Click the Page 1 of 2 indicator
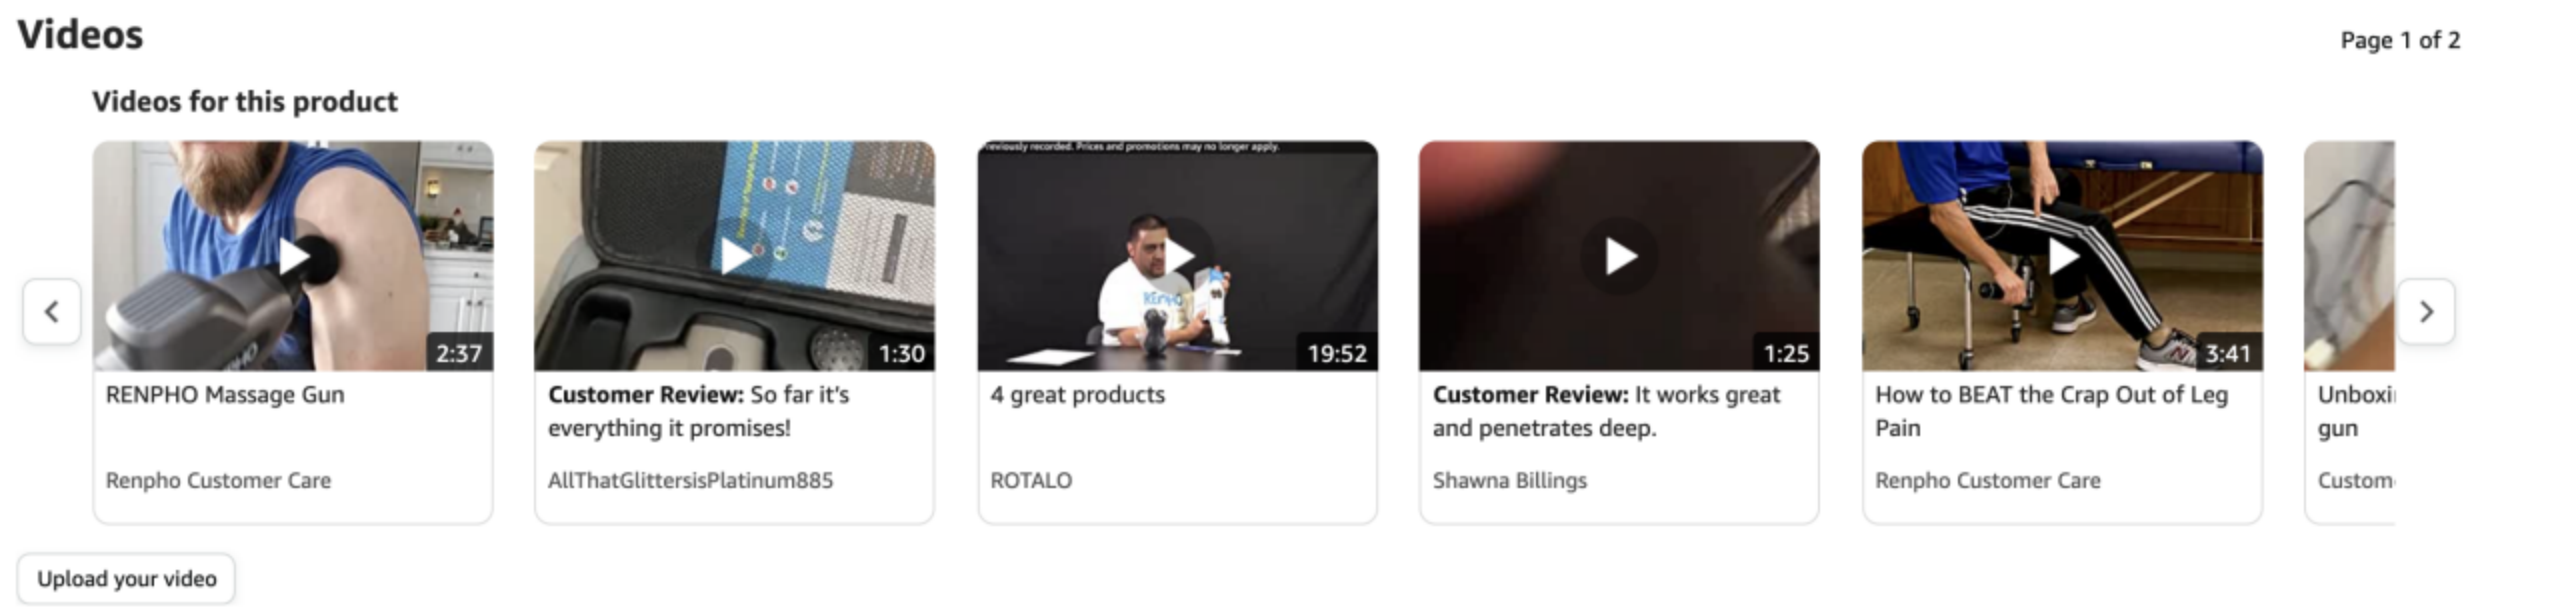 coord(2400,41)
